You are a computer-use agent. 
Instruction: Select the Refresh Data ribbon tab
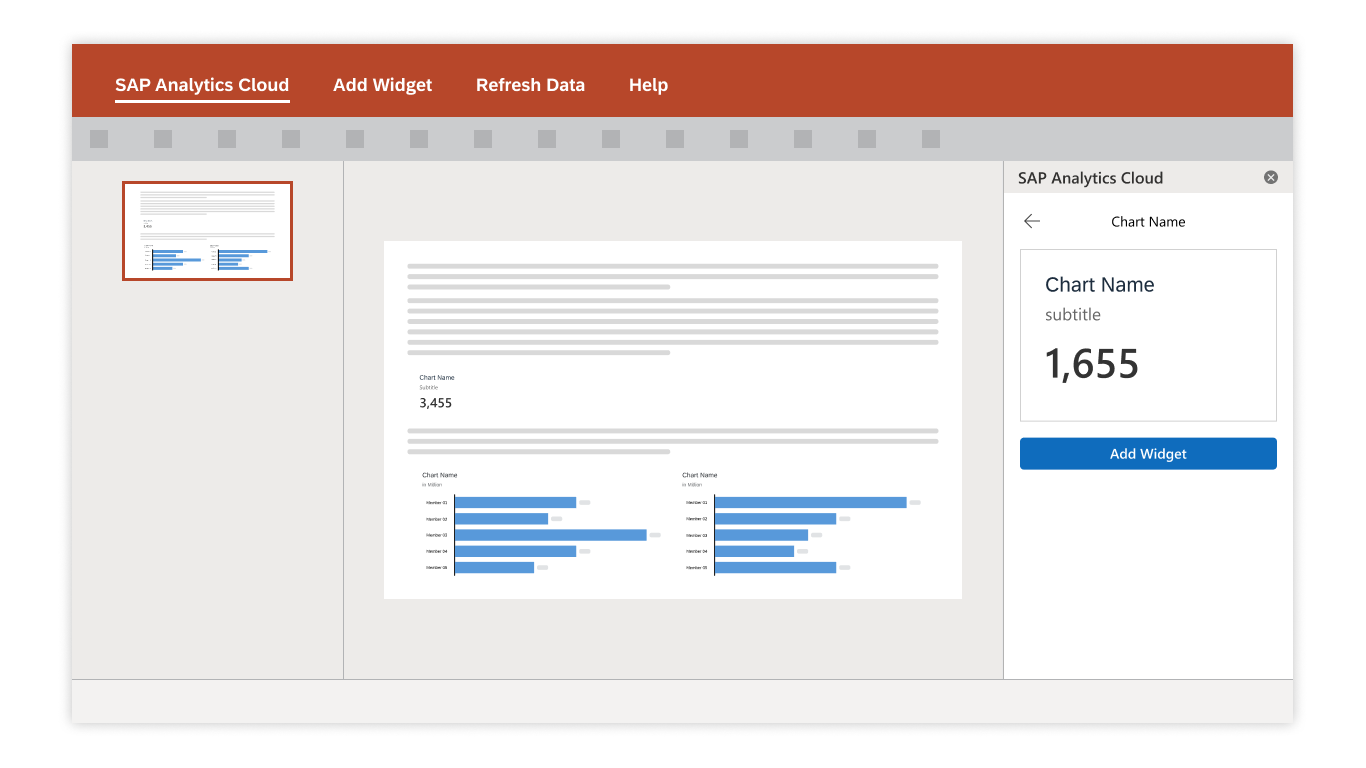tap(530, 85)
